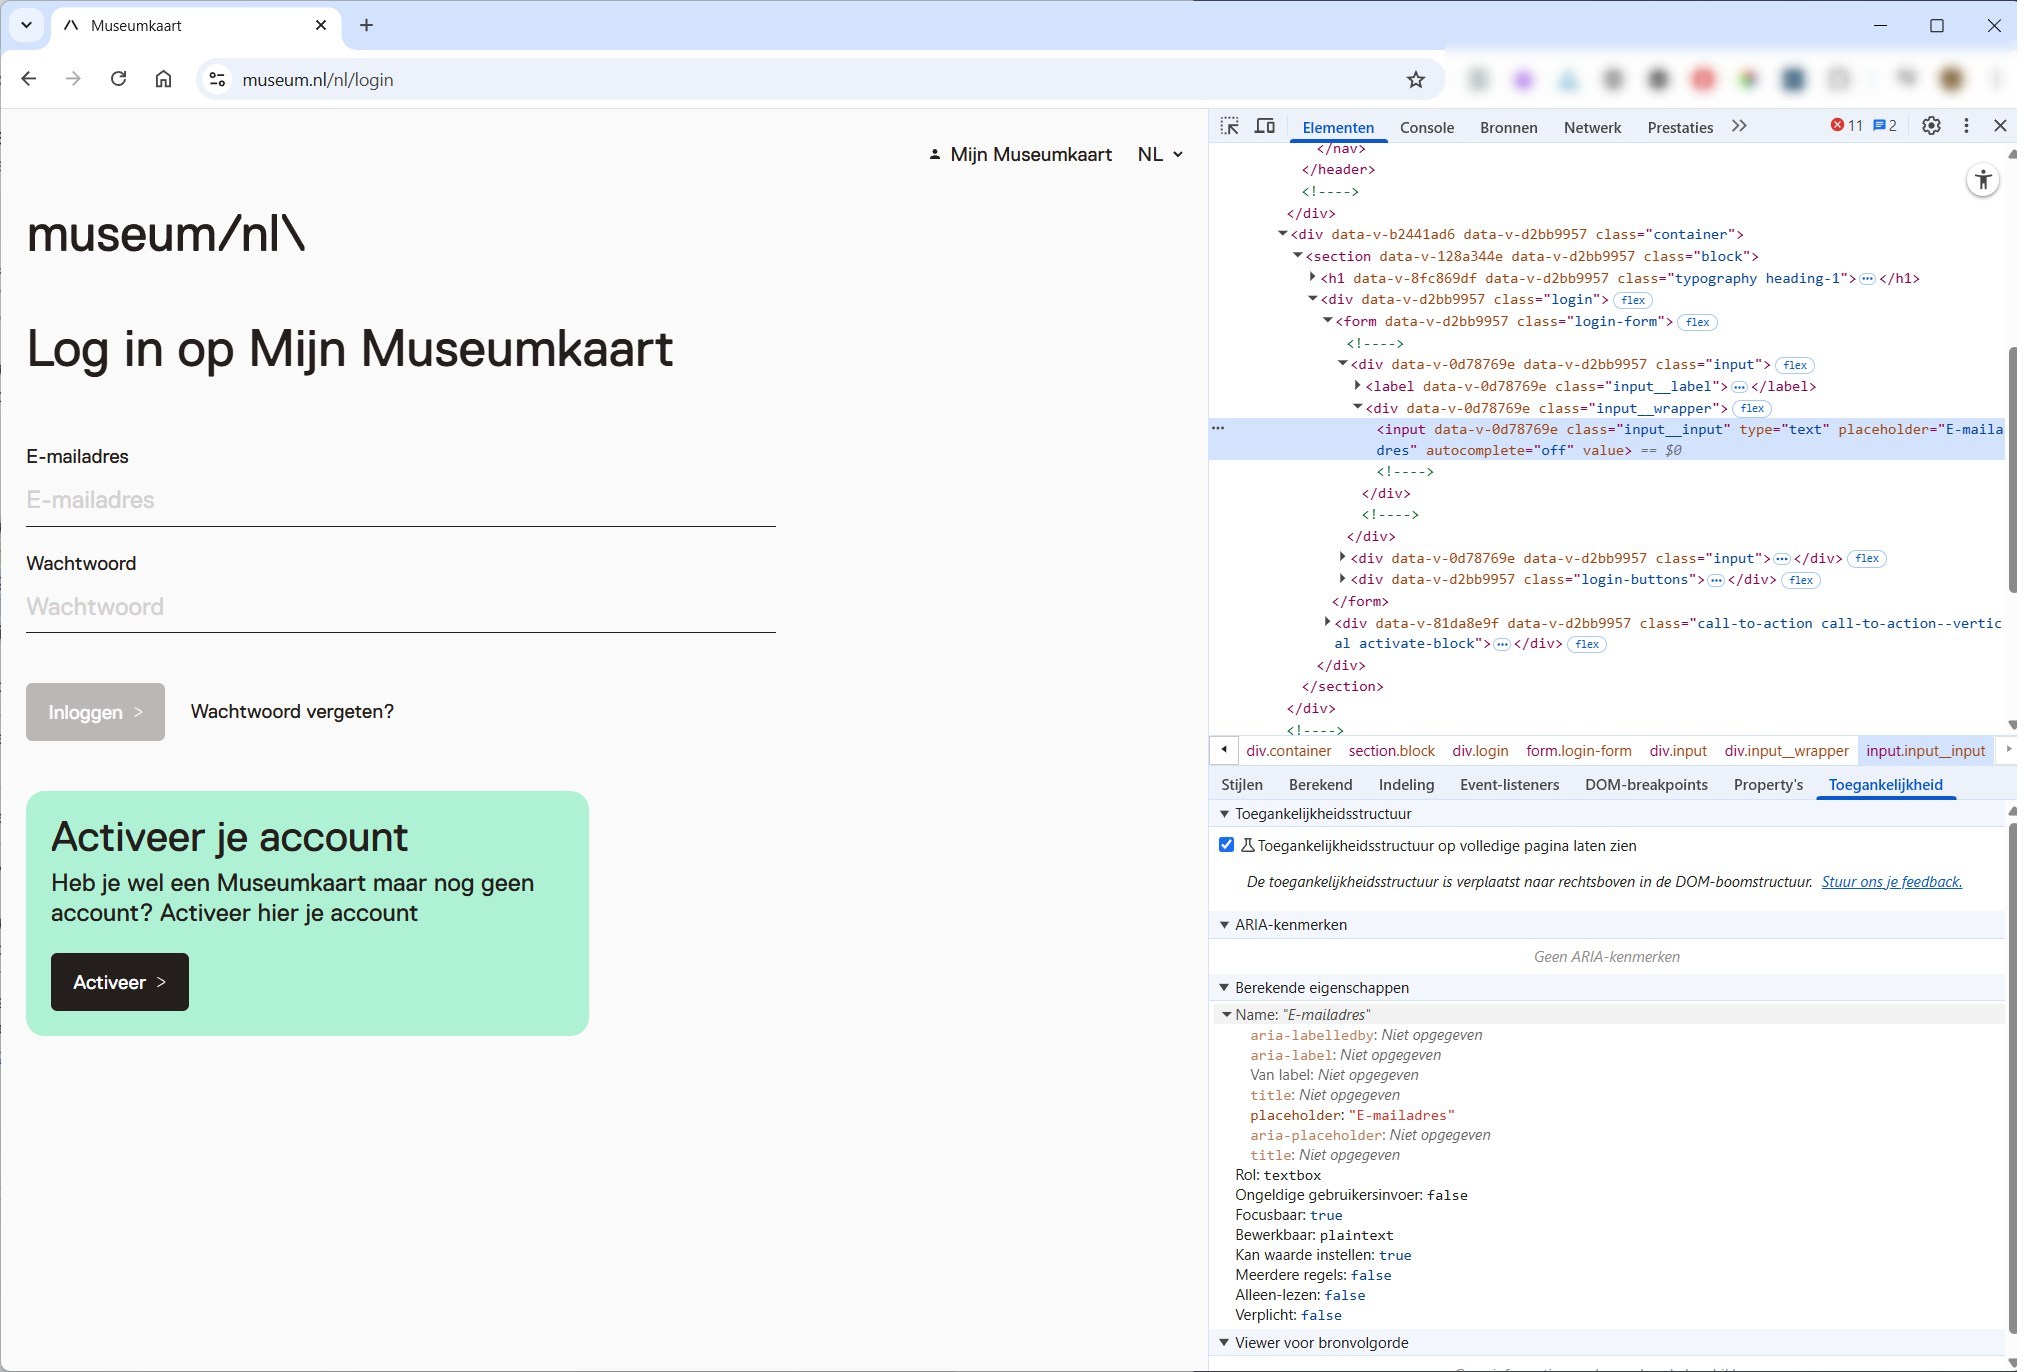Click the museum/nl\ logo
Screen dimensions: 2027x1372
point(166,234)
